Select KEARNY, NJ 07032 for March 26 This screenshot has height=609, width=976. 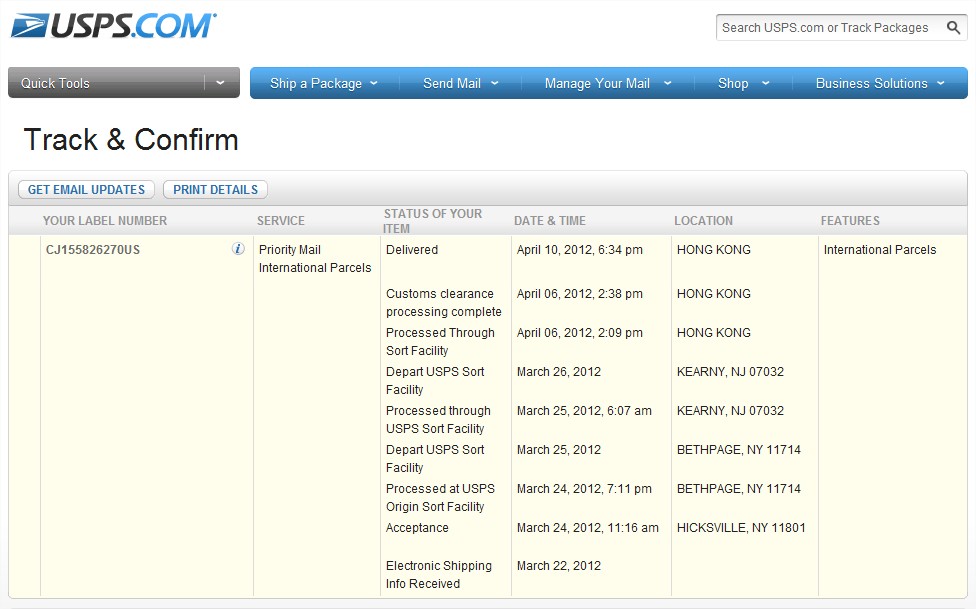pyautogui.click(x=730, y=372)
